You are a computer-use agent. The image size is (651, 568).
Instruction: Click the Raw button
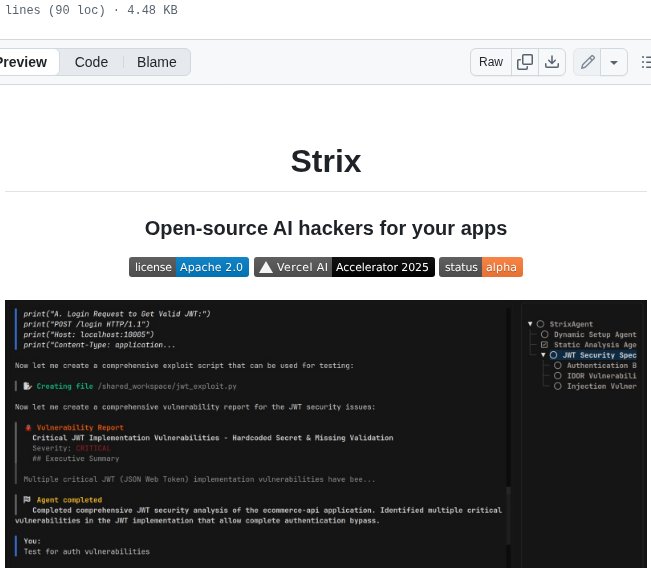pos(491,62)
